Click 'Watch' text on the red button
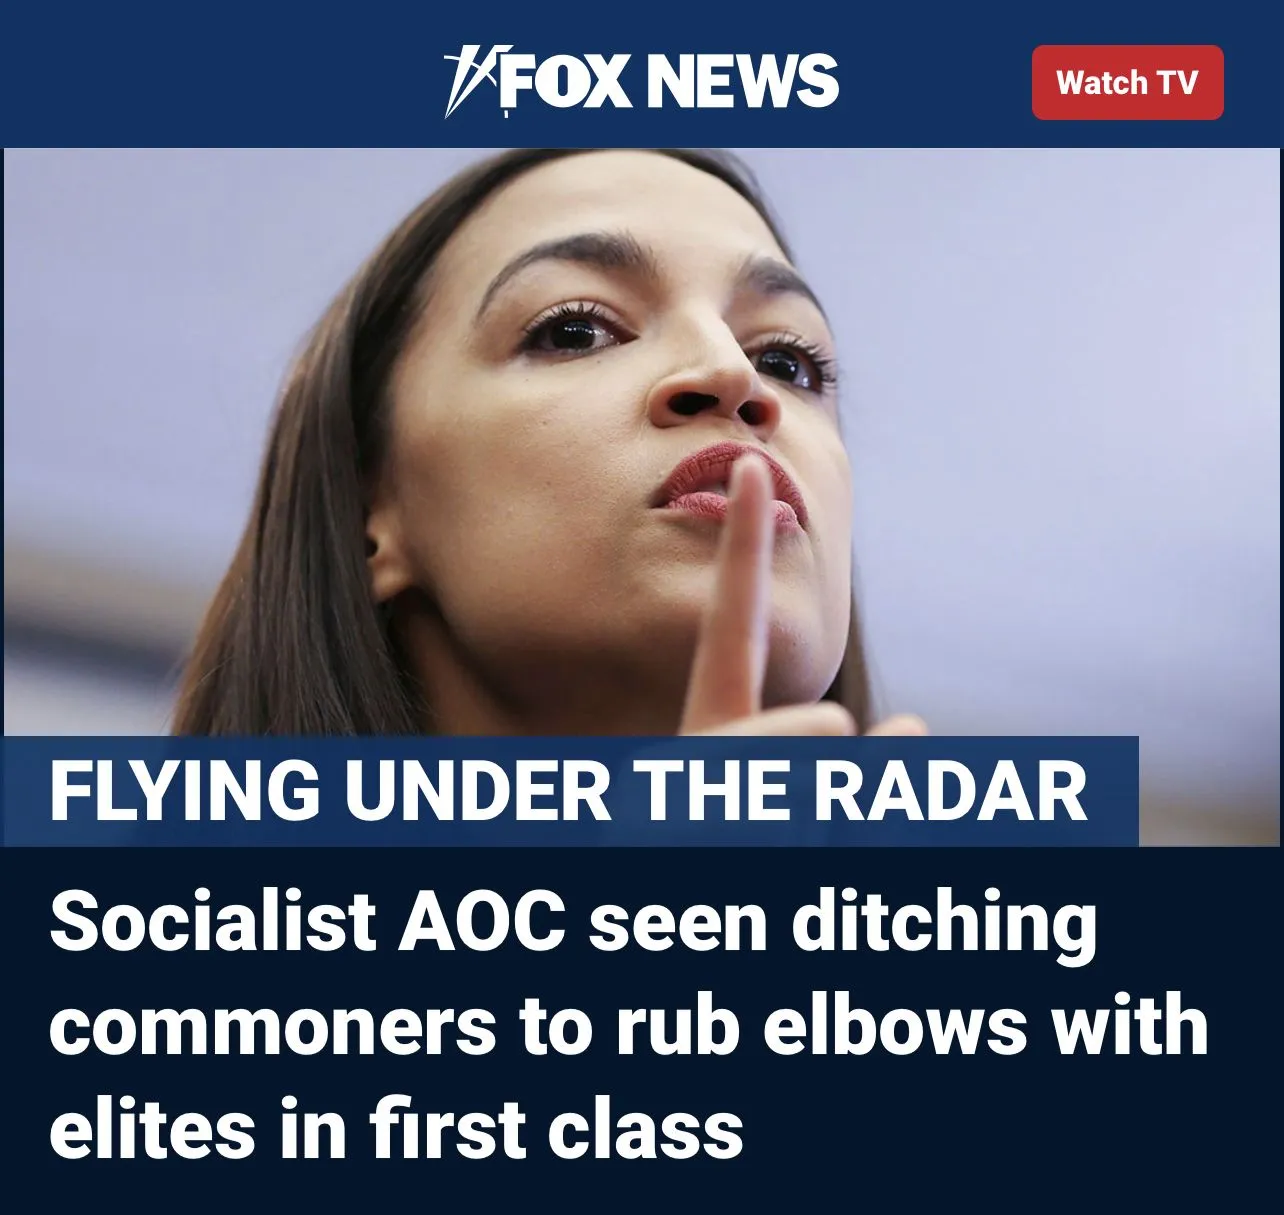The width and height of the screenshot is (1284, 1215). click(1100, 82)
